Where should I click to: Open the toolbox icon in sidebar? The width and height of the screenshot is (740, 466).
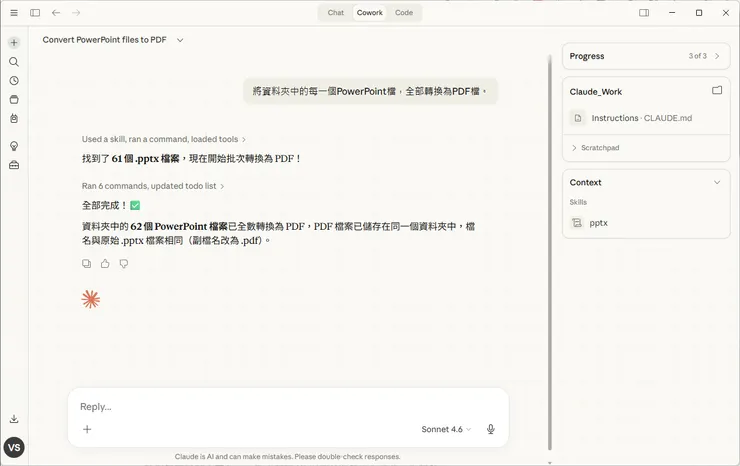click(14, 165)
